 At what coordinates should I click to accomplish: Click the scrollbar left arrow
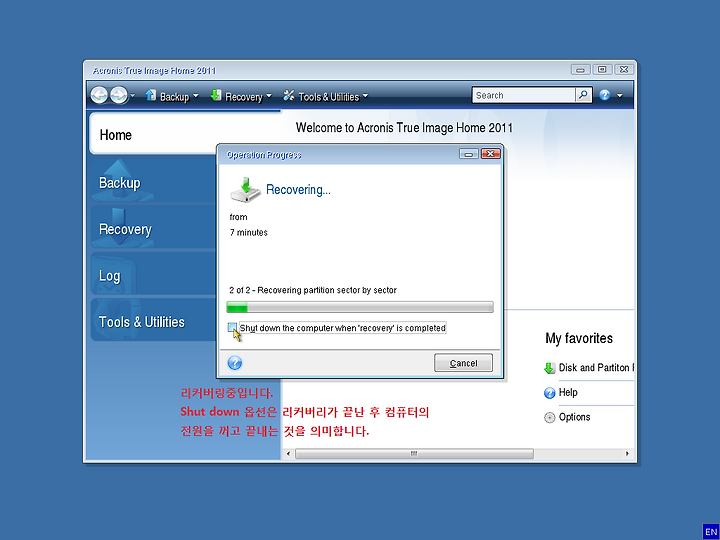(x=288, y=454)
